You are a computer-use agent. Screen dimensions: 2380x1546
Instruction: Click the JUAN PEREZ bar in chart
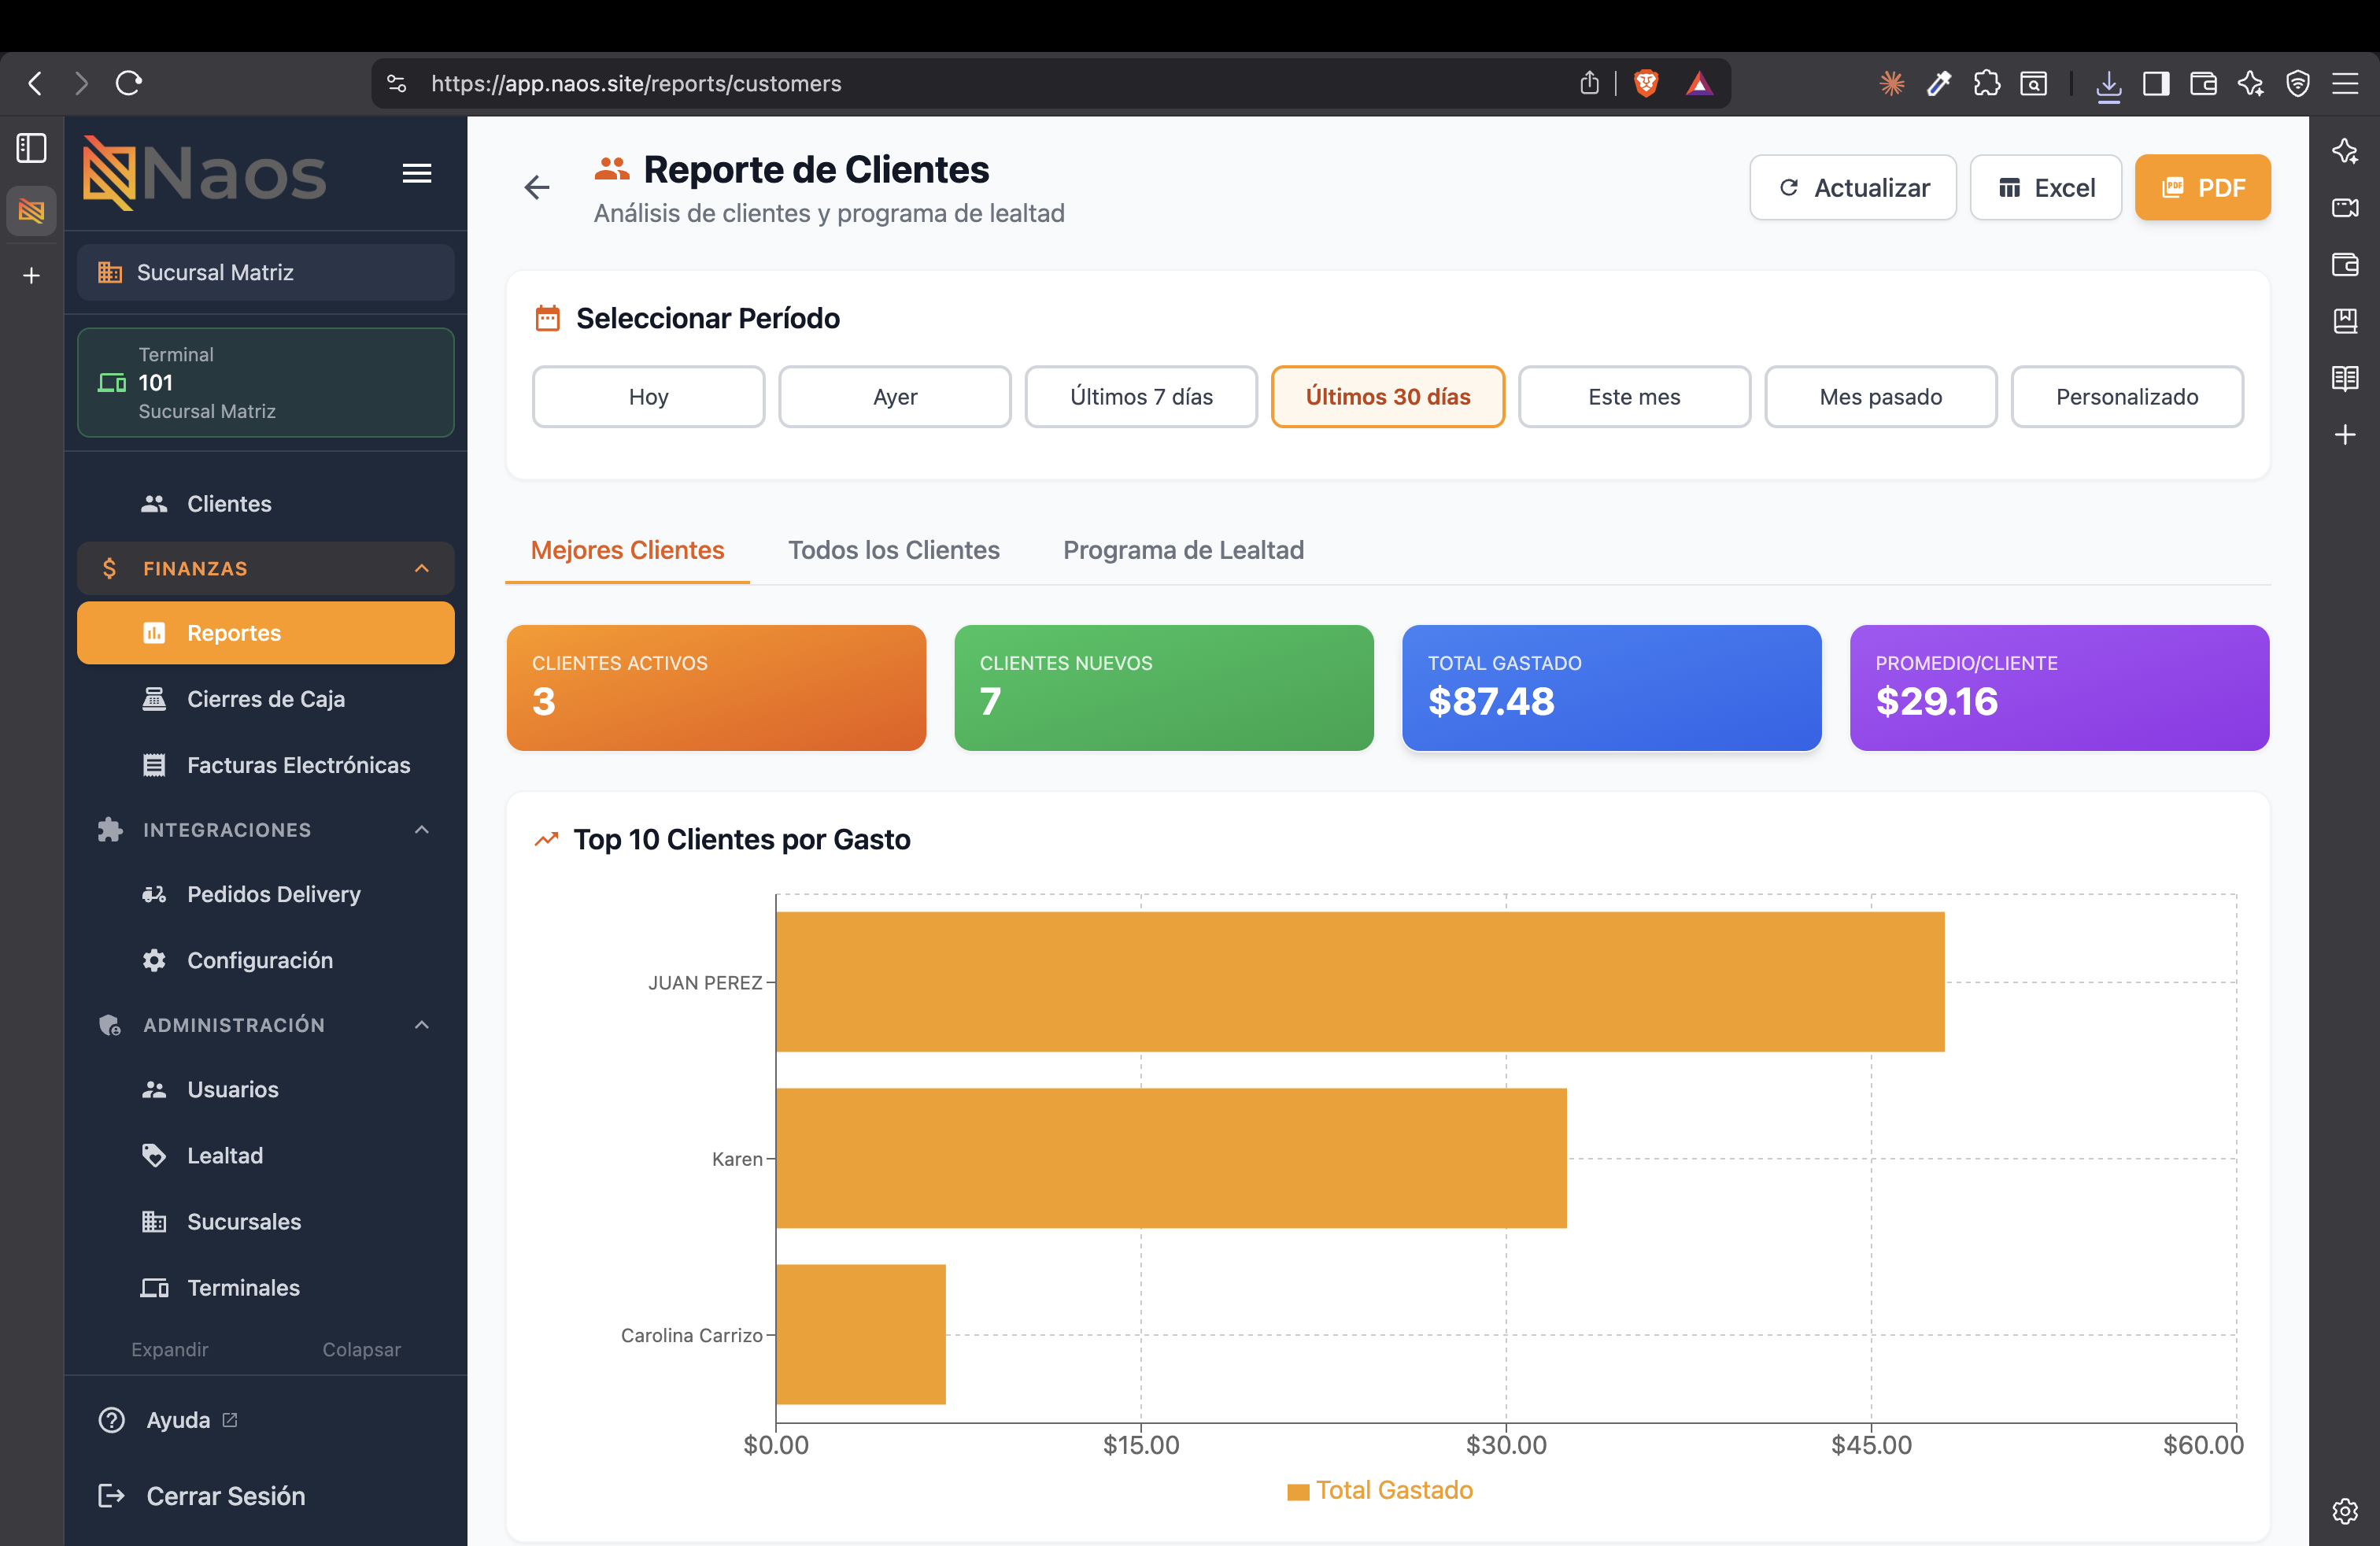(x=1360, y=982)
